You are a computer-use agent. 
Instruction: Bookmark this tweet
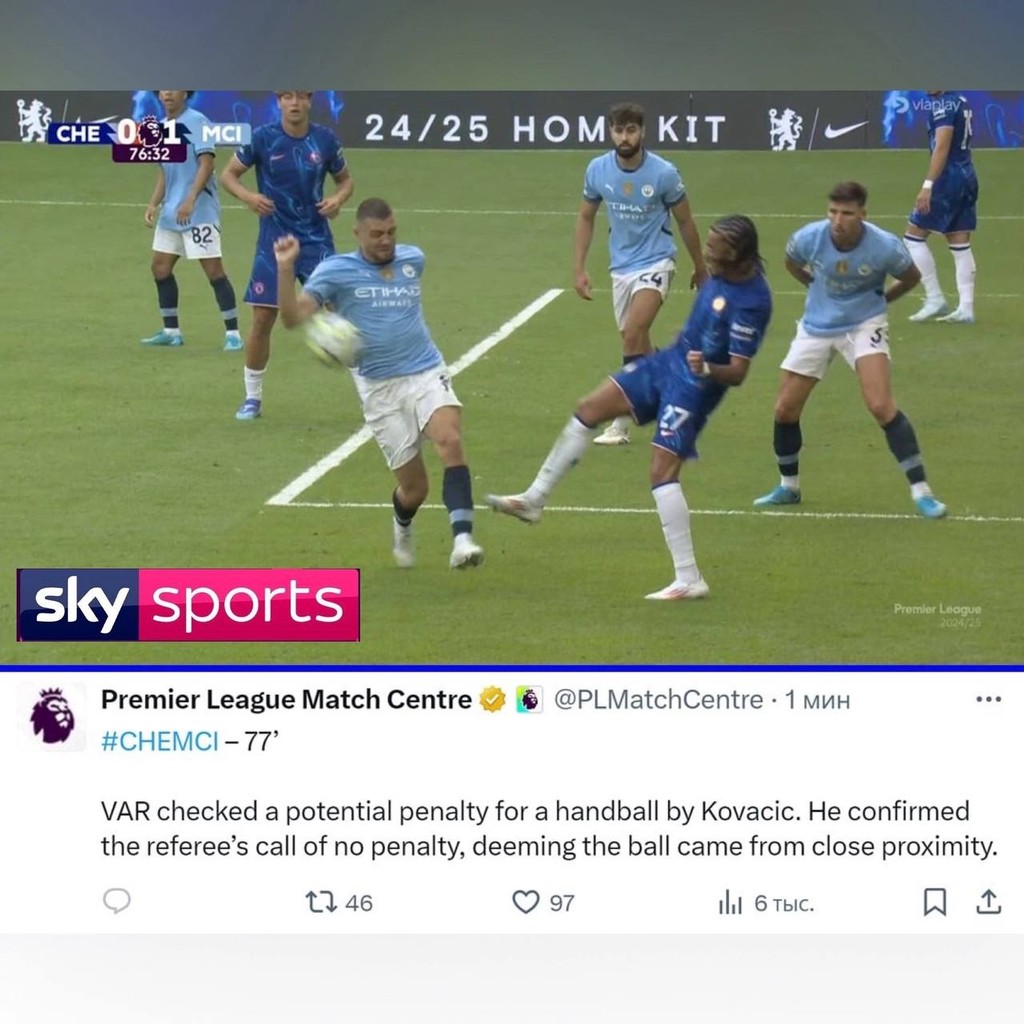[x=935, y=902]
